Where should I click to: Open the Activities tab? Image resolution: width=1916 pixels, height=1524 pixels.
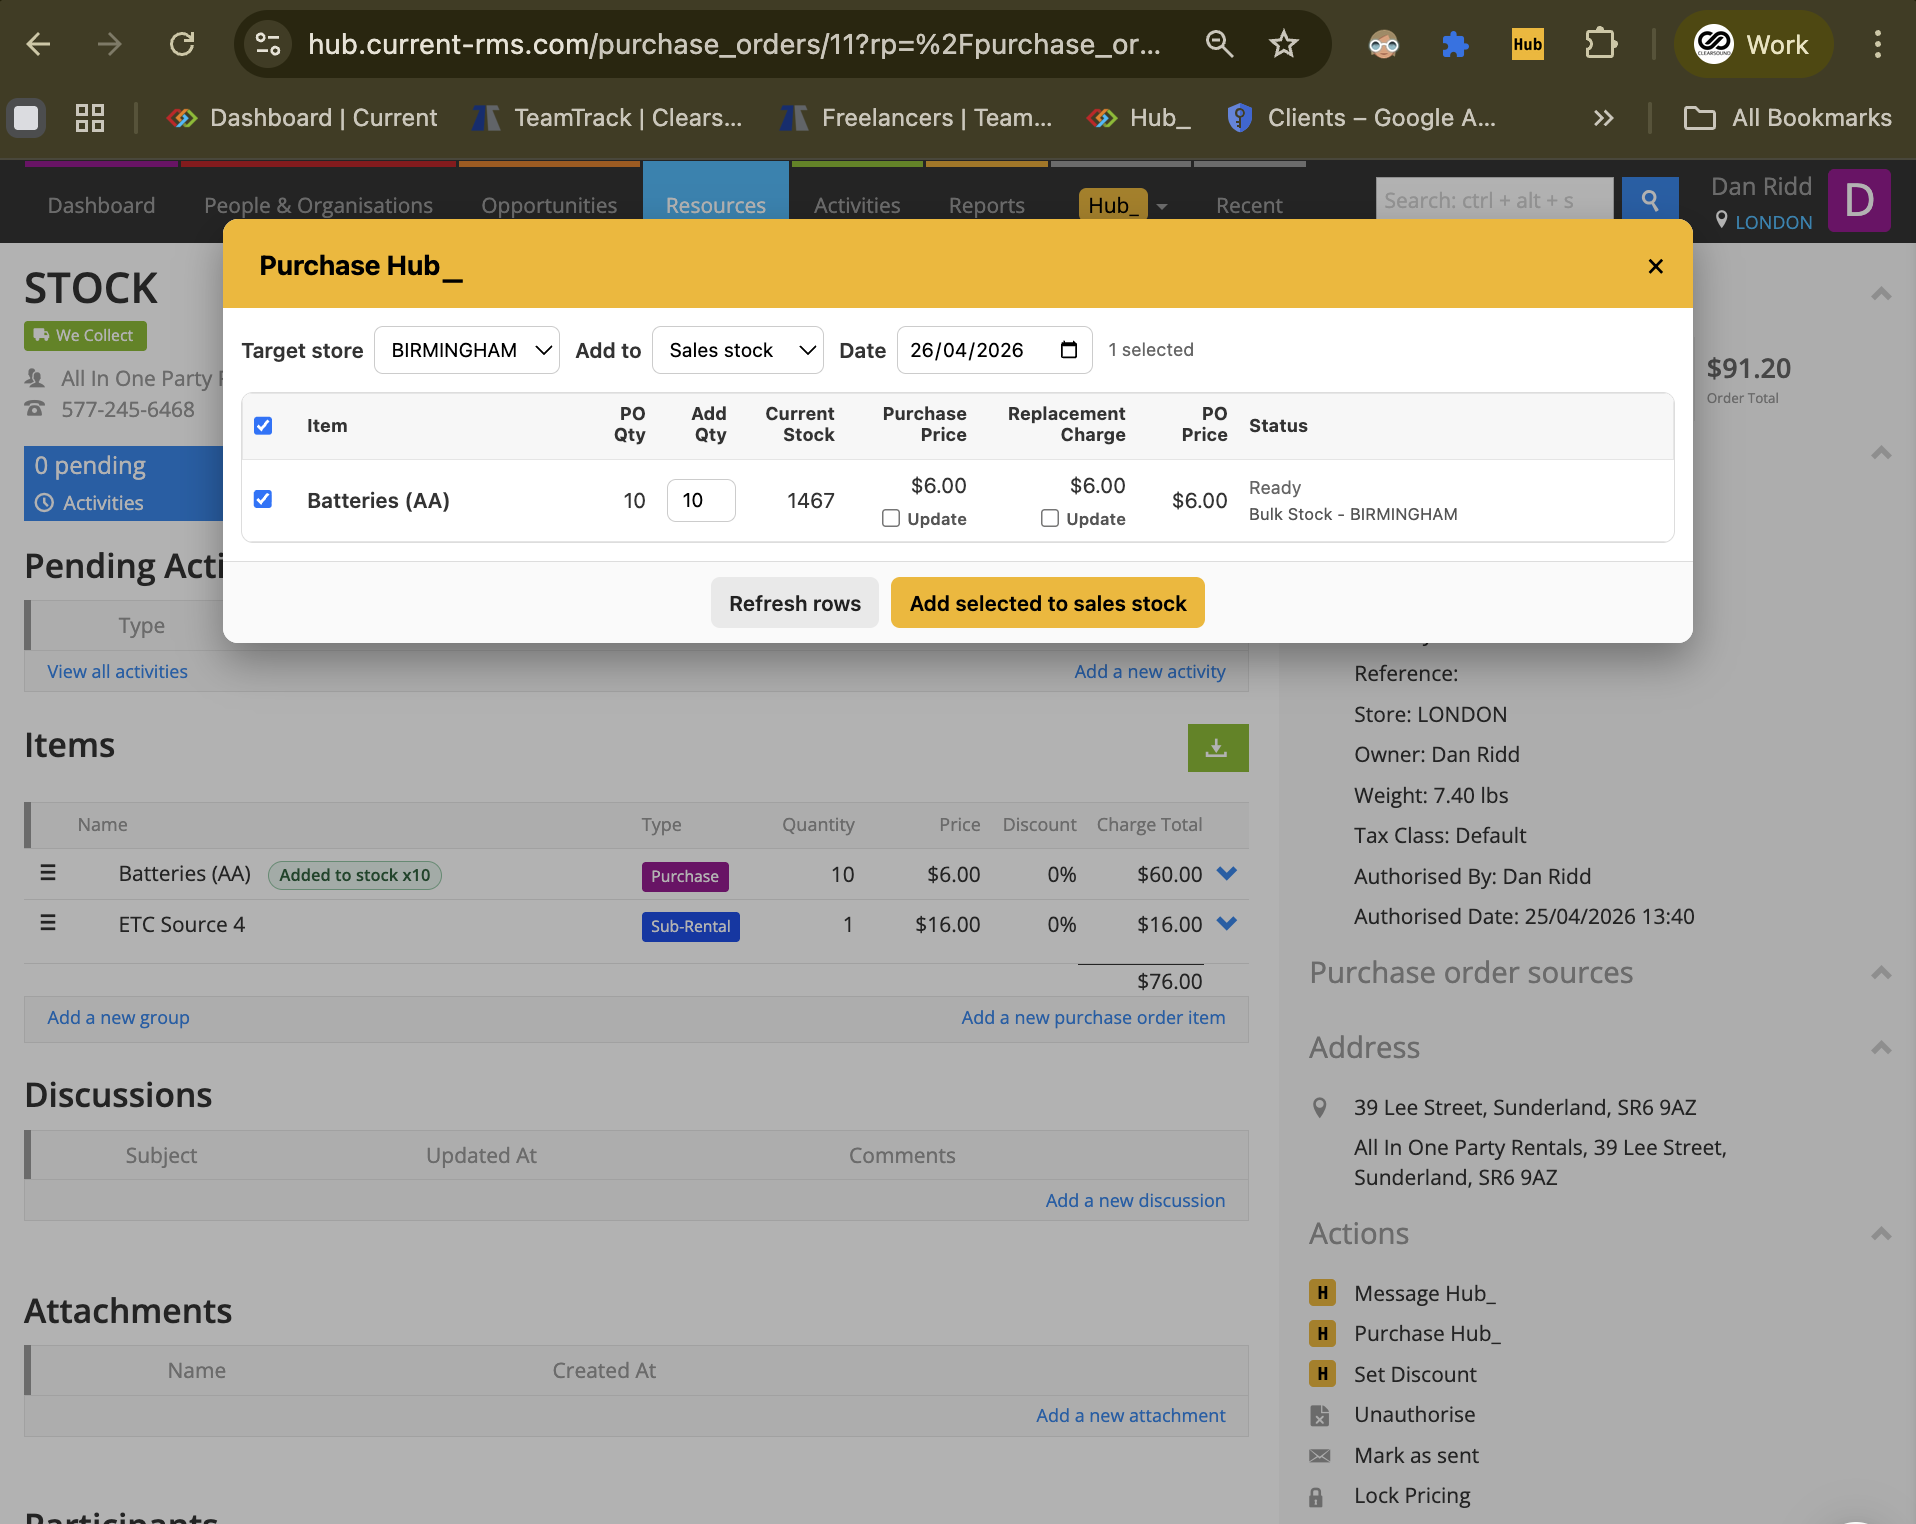pyautogui.click(x=857, y=205)
